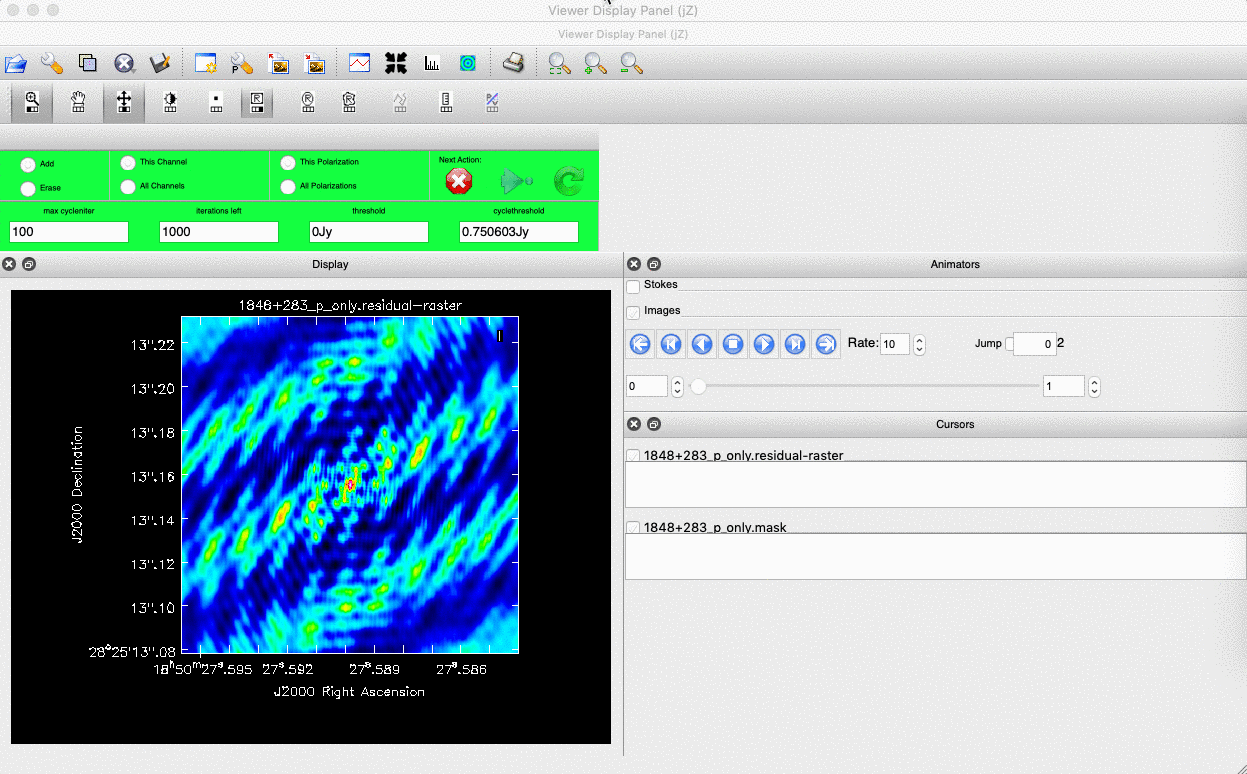Viewport: 1247px width, 774px height.
Task: Click the green circular continue arrow
Action: coord(569,181)
